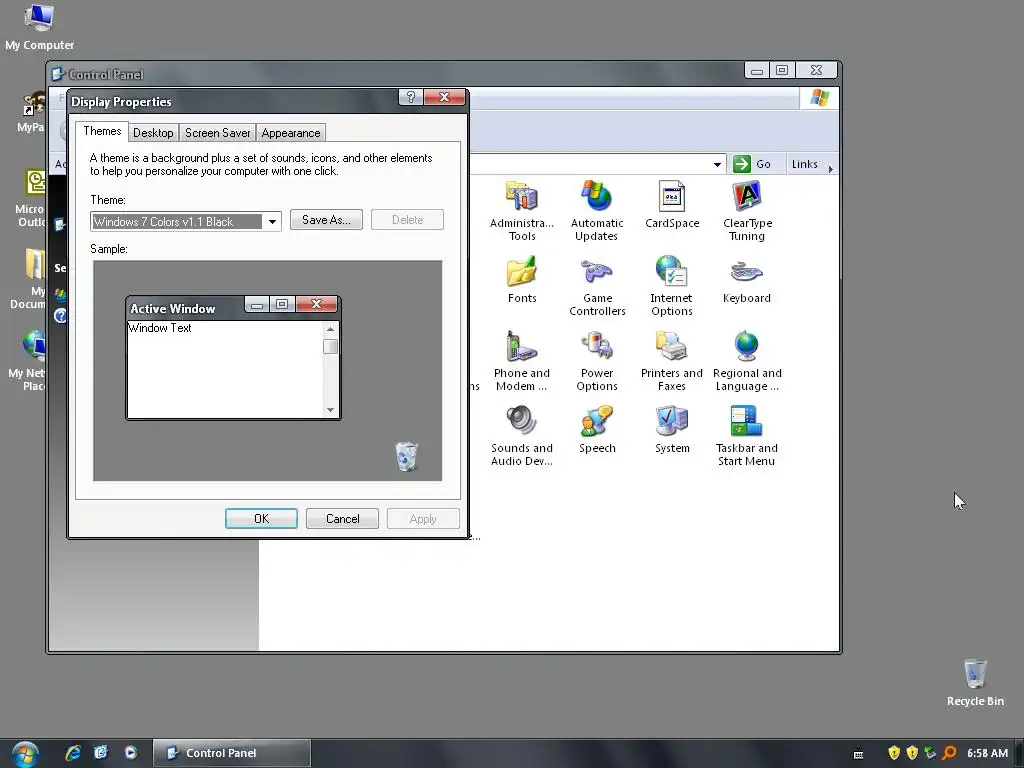The width and height of the screenshot is (1024, 768).
Task: Click the Go button in address bar
Action: pos(752,164)
